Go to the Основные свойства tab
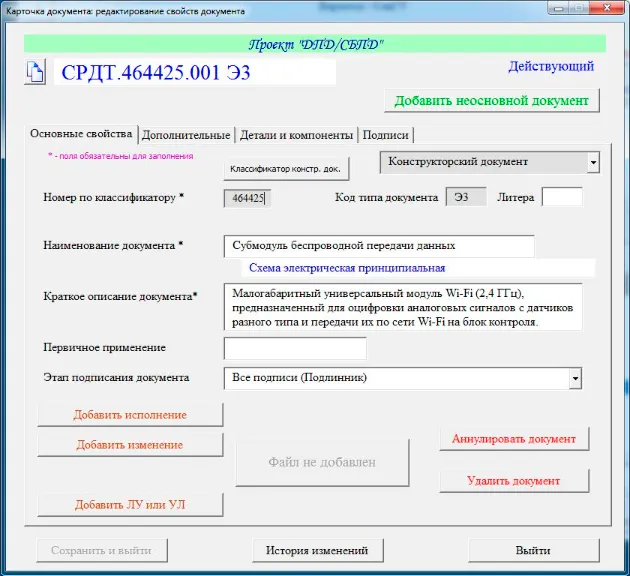630x576 pixels. (x=81, y=134)
